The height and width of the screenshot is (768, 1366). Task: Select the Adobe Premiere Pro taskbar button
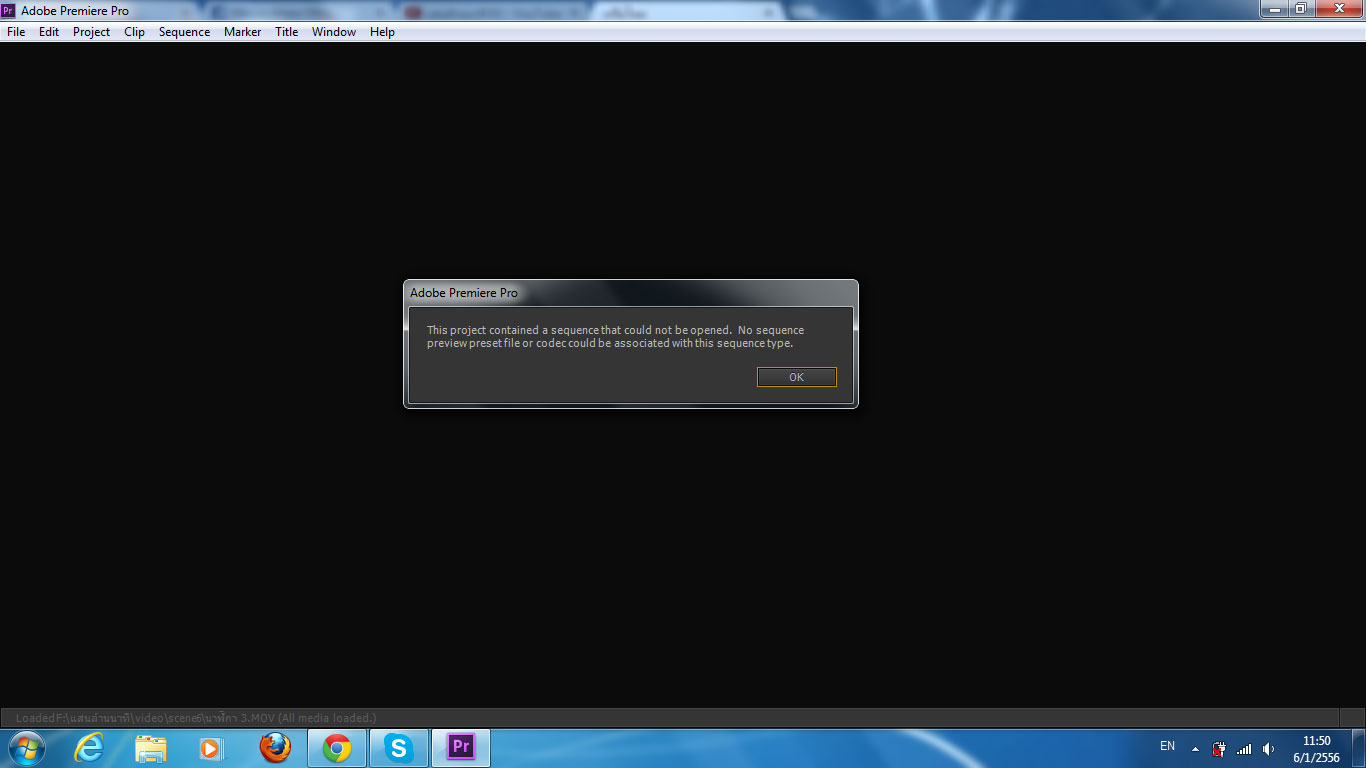pyautogui.click(x=461, y=748)
